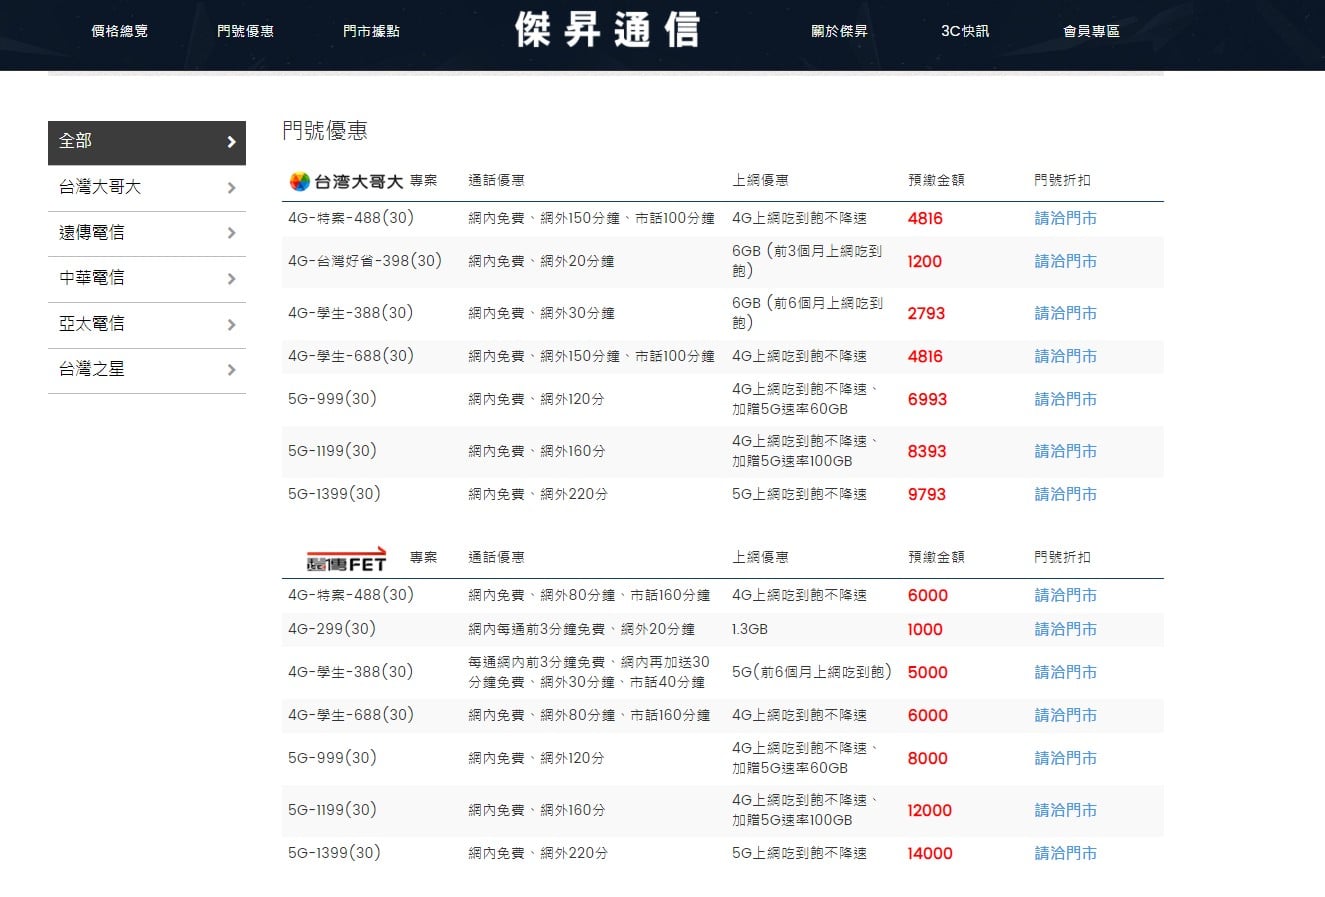1325x897 pixels.
Task: Click 請洽門市 for FET 4G-特案-488(30)
Action: click(1065, 595)
